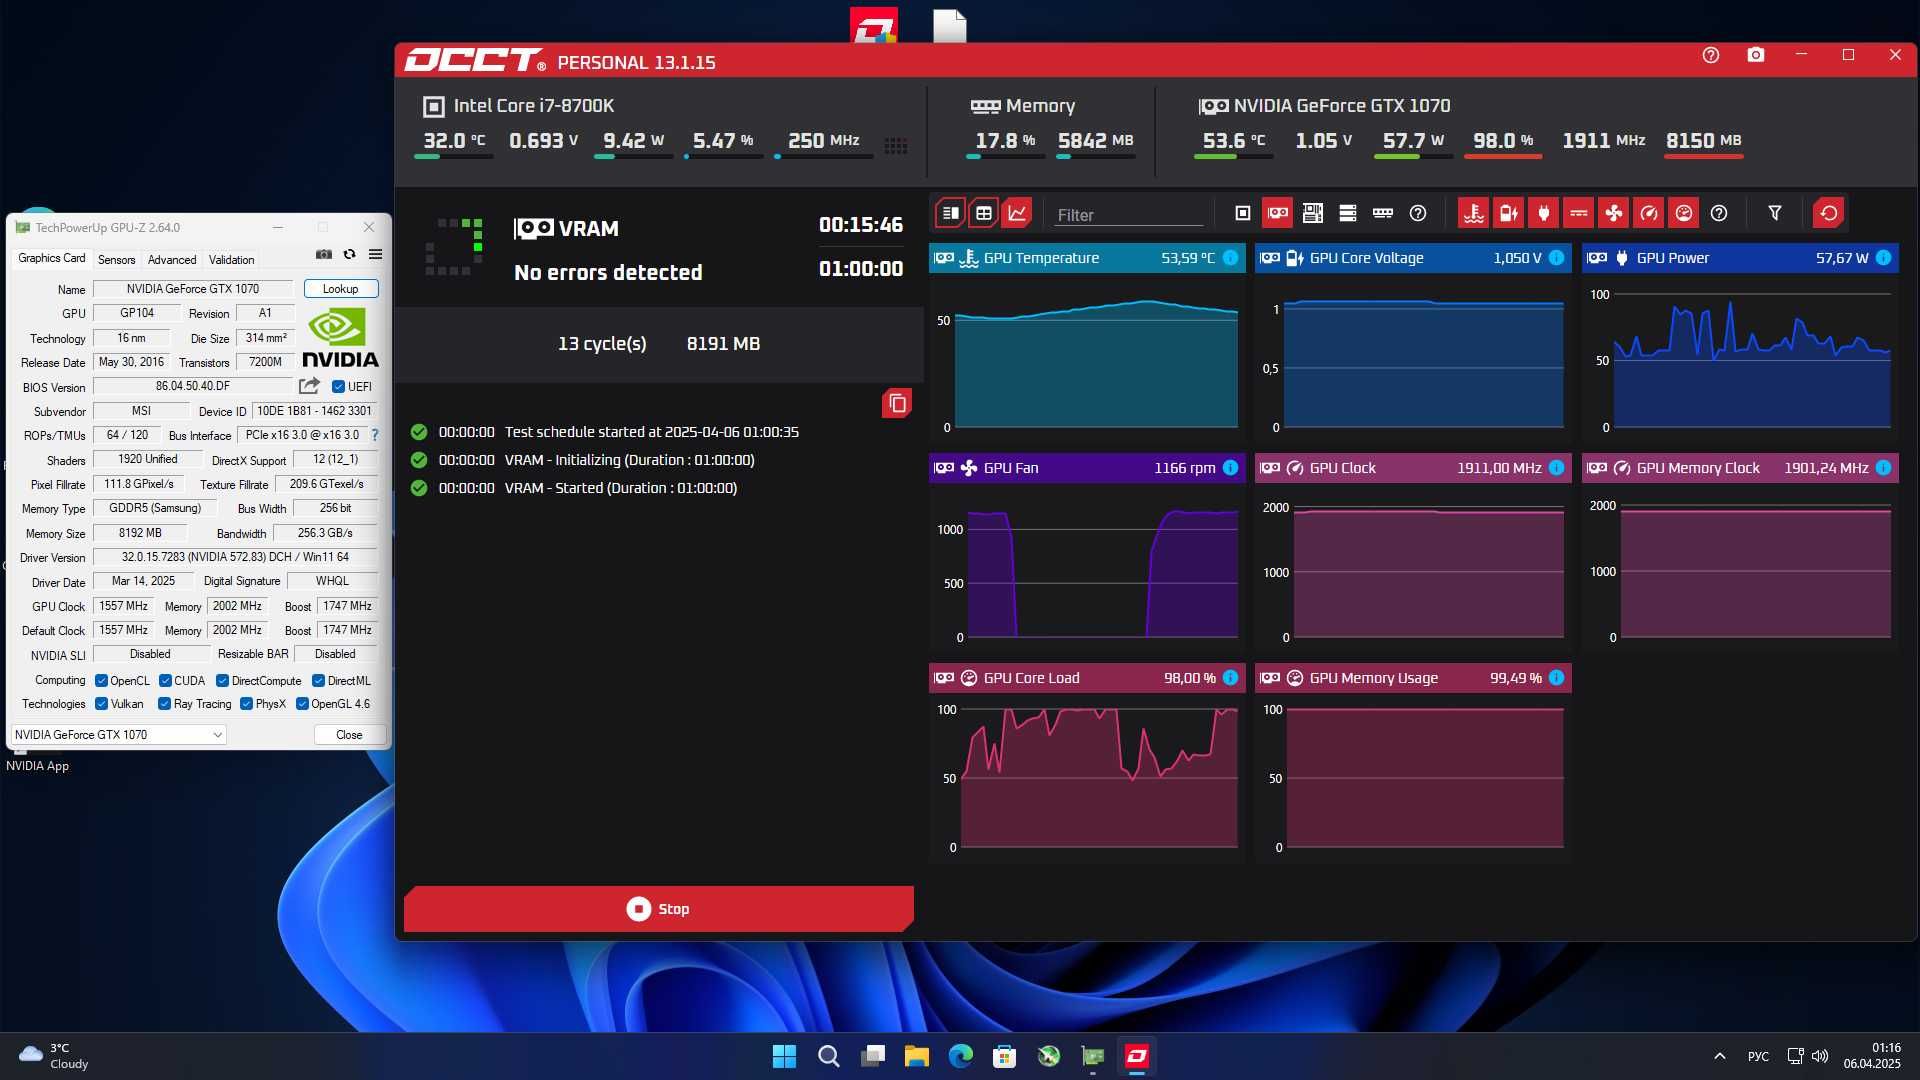Click GPU-Z screenshot camera icon

click(x=324, y=255)
